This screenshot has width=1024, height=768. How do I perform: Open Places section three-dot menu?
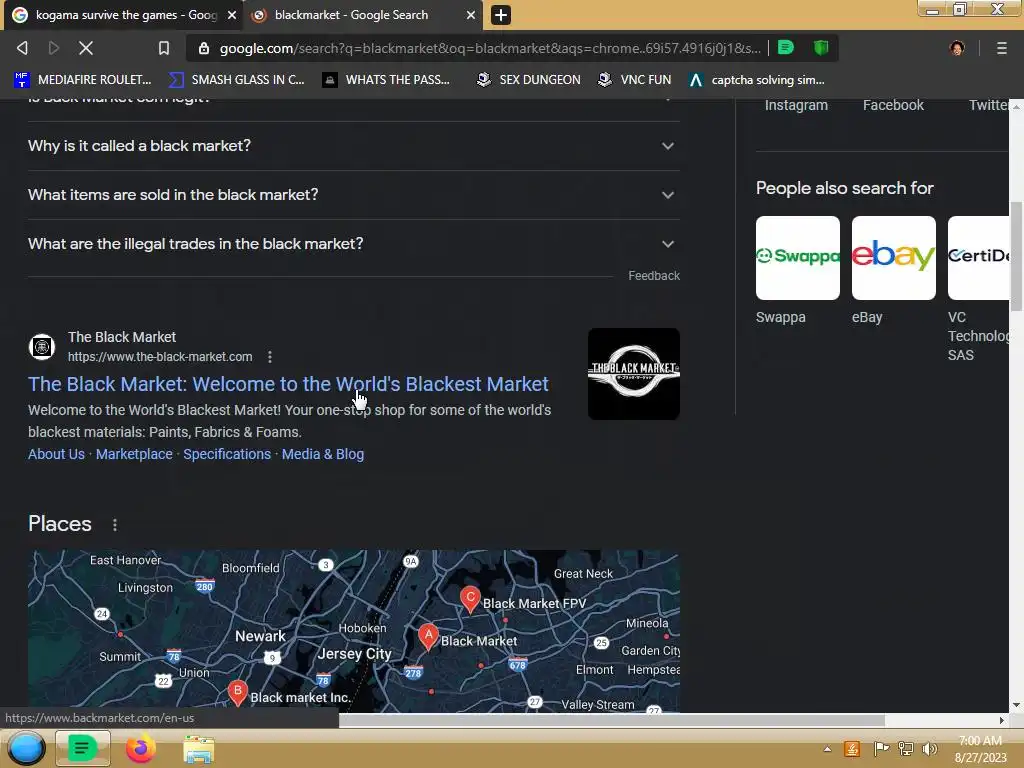tap(115, 524)
